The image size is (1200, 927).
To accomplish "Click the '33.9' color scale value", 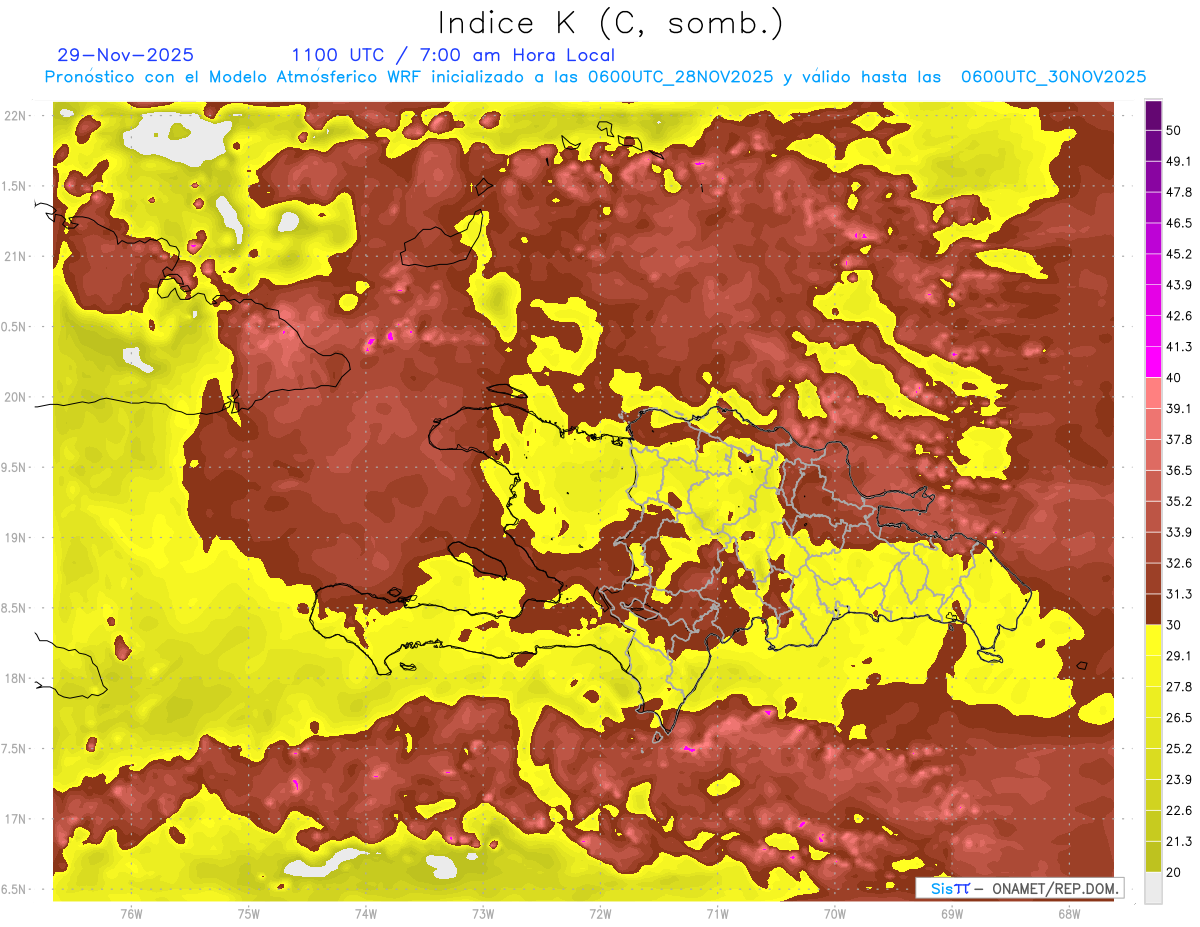I will [x=1179, y=532].
